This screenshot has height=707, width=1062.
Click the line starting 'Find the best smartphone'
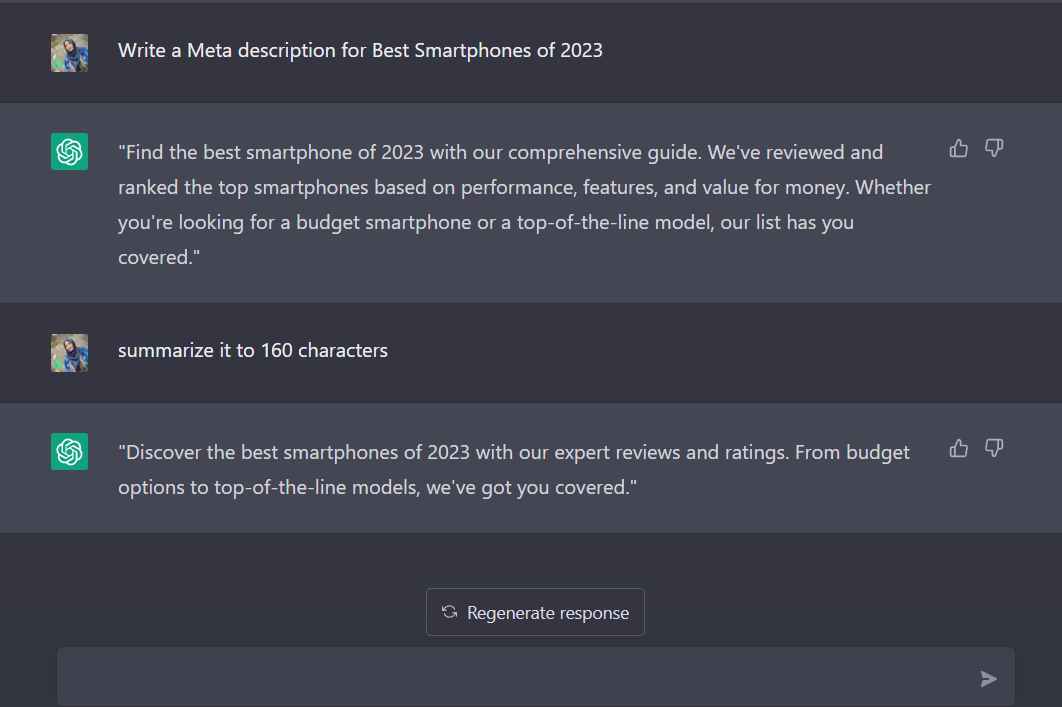(500, 153)
